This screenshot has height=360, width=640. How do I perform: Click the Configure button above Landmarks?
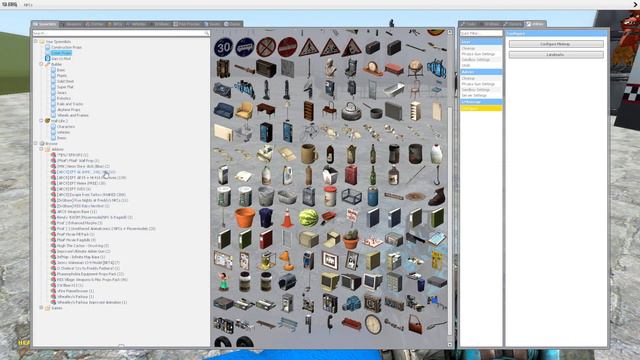click(556, 44)
